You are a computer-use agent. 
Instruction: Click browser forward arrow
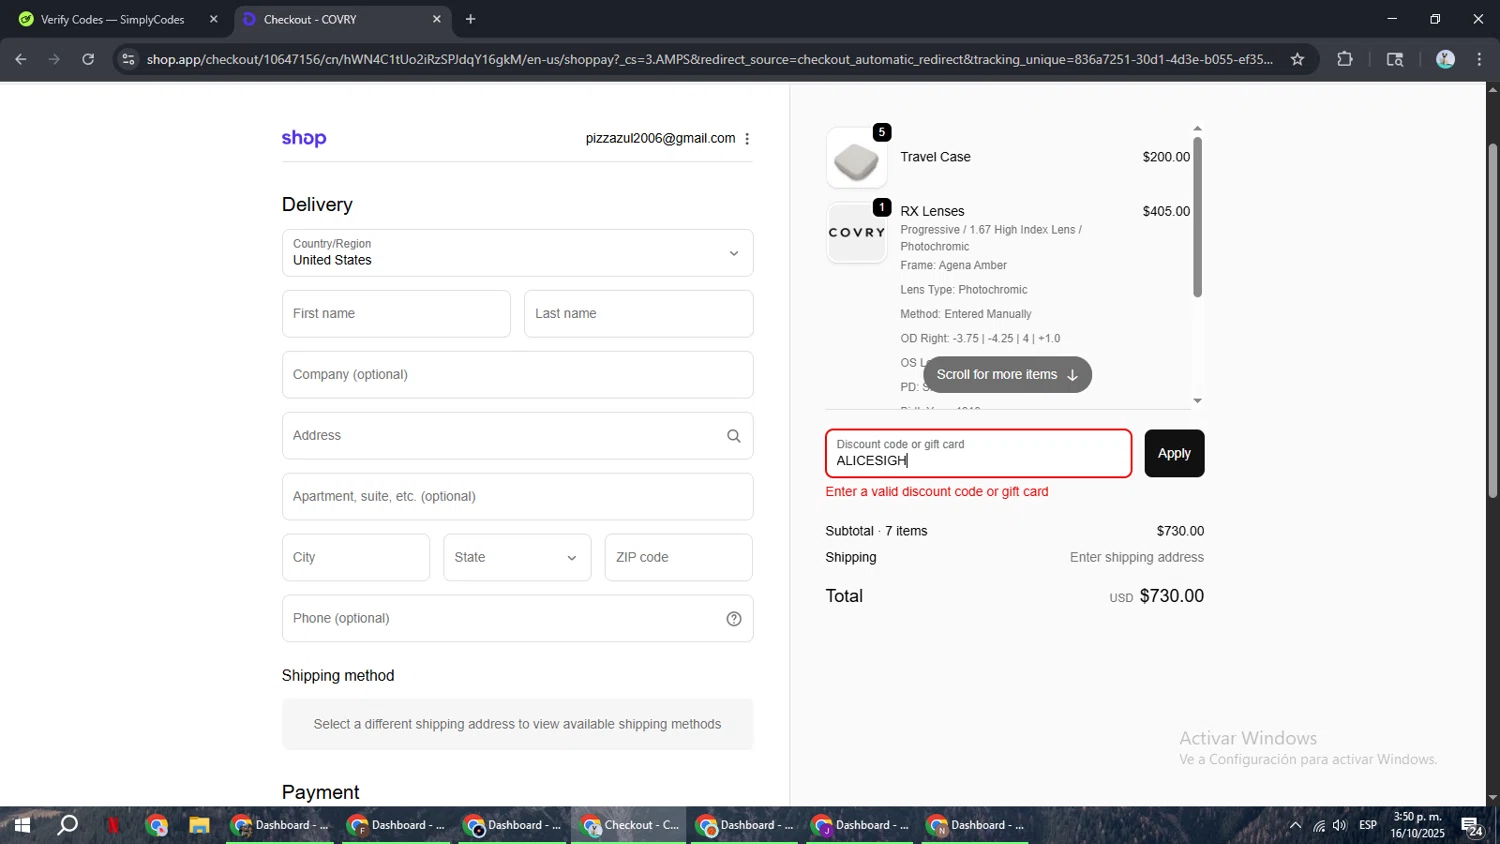coord(54,59)
